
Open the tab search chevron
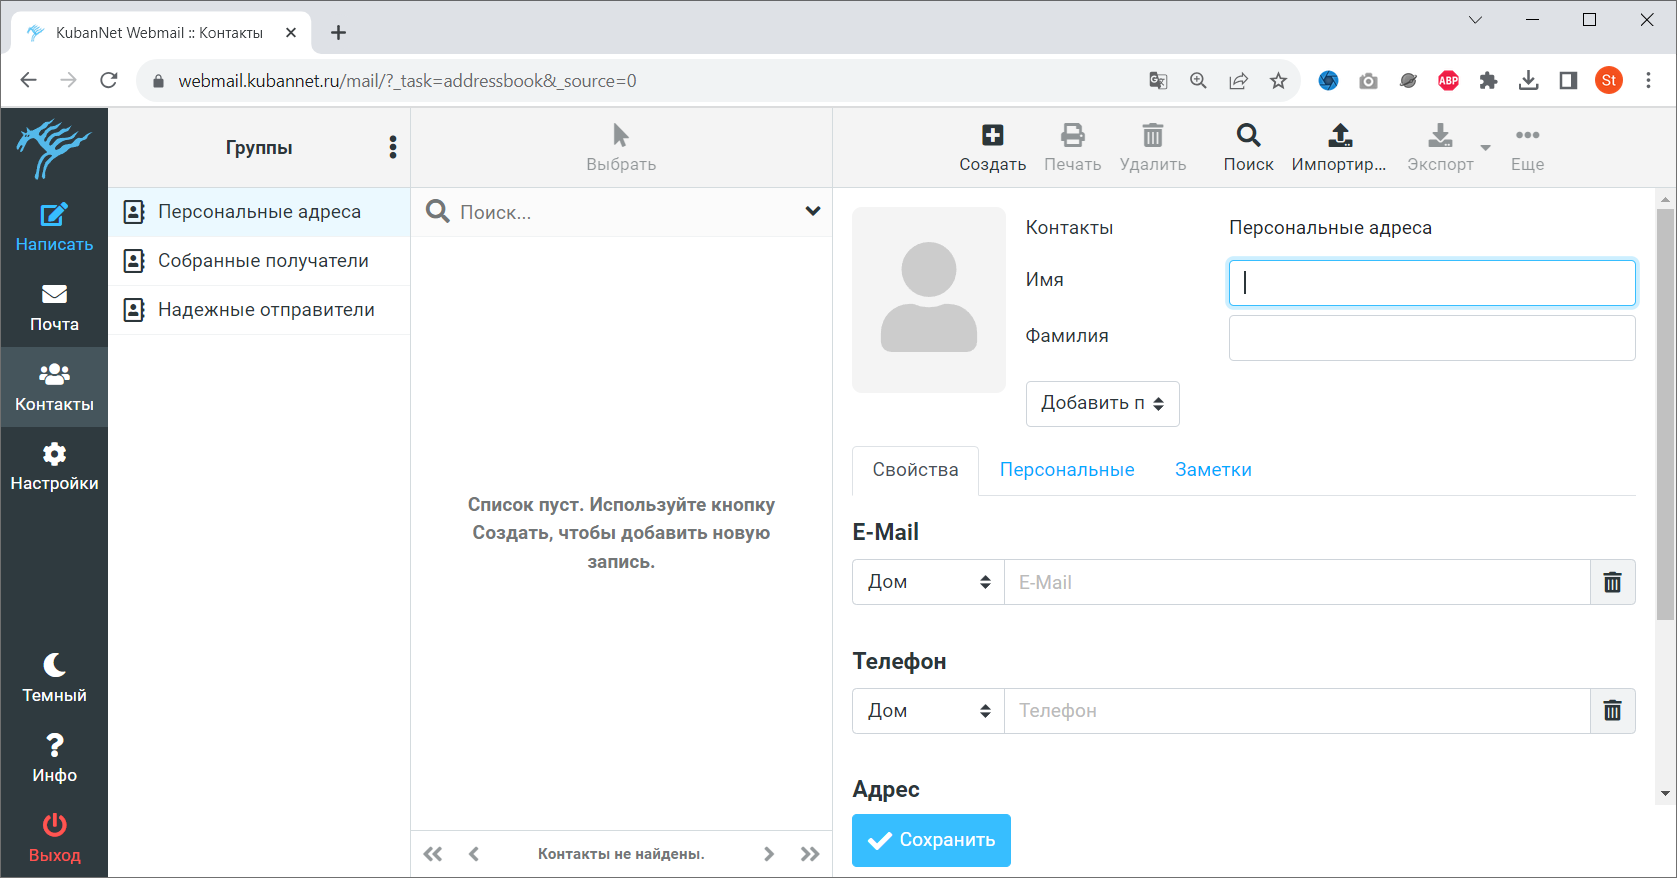(1475, 20)
